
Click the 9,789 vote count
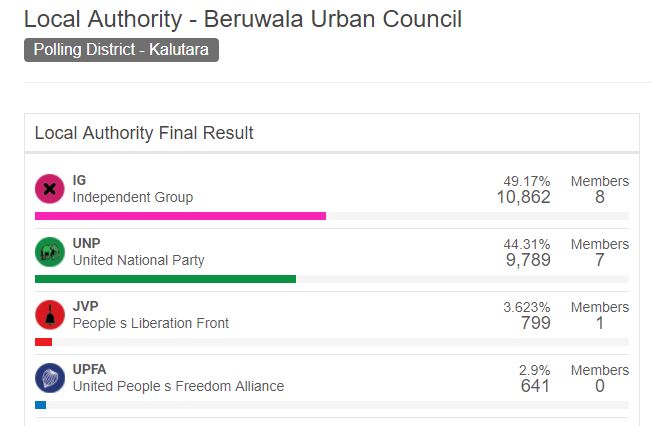click(528, 260)
